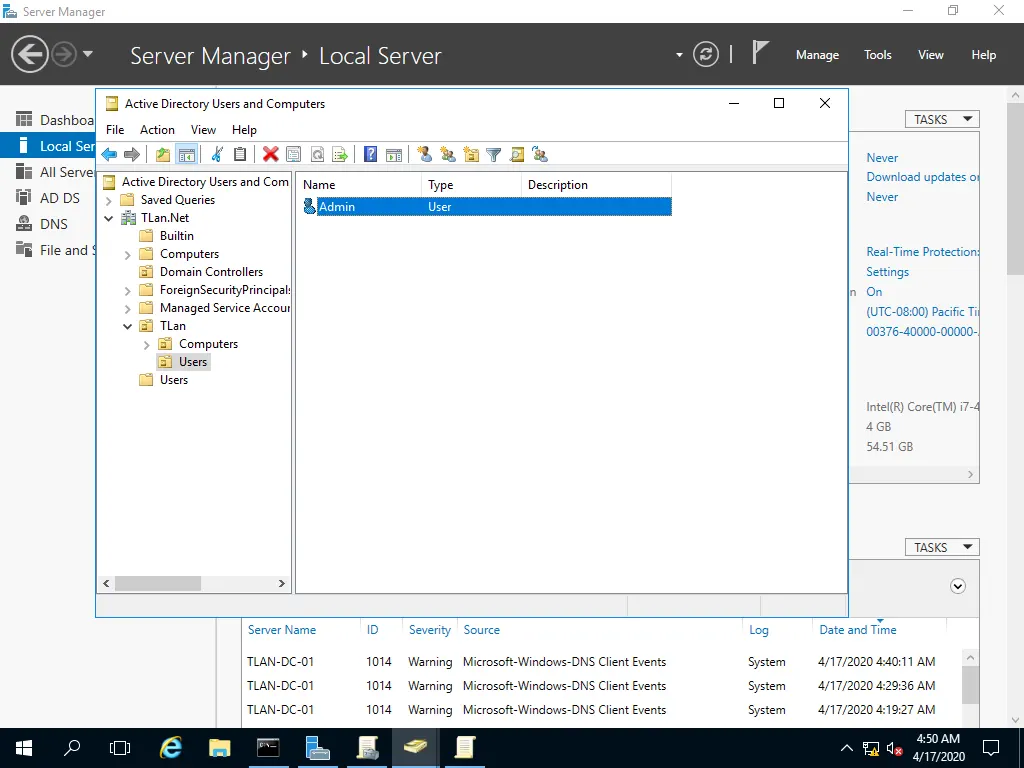The image size is (1024, 768).
Task: Open All Servers in Server Manager sidebar
Action: [x=55, y=172]
